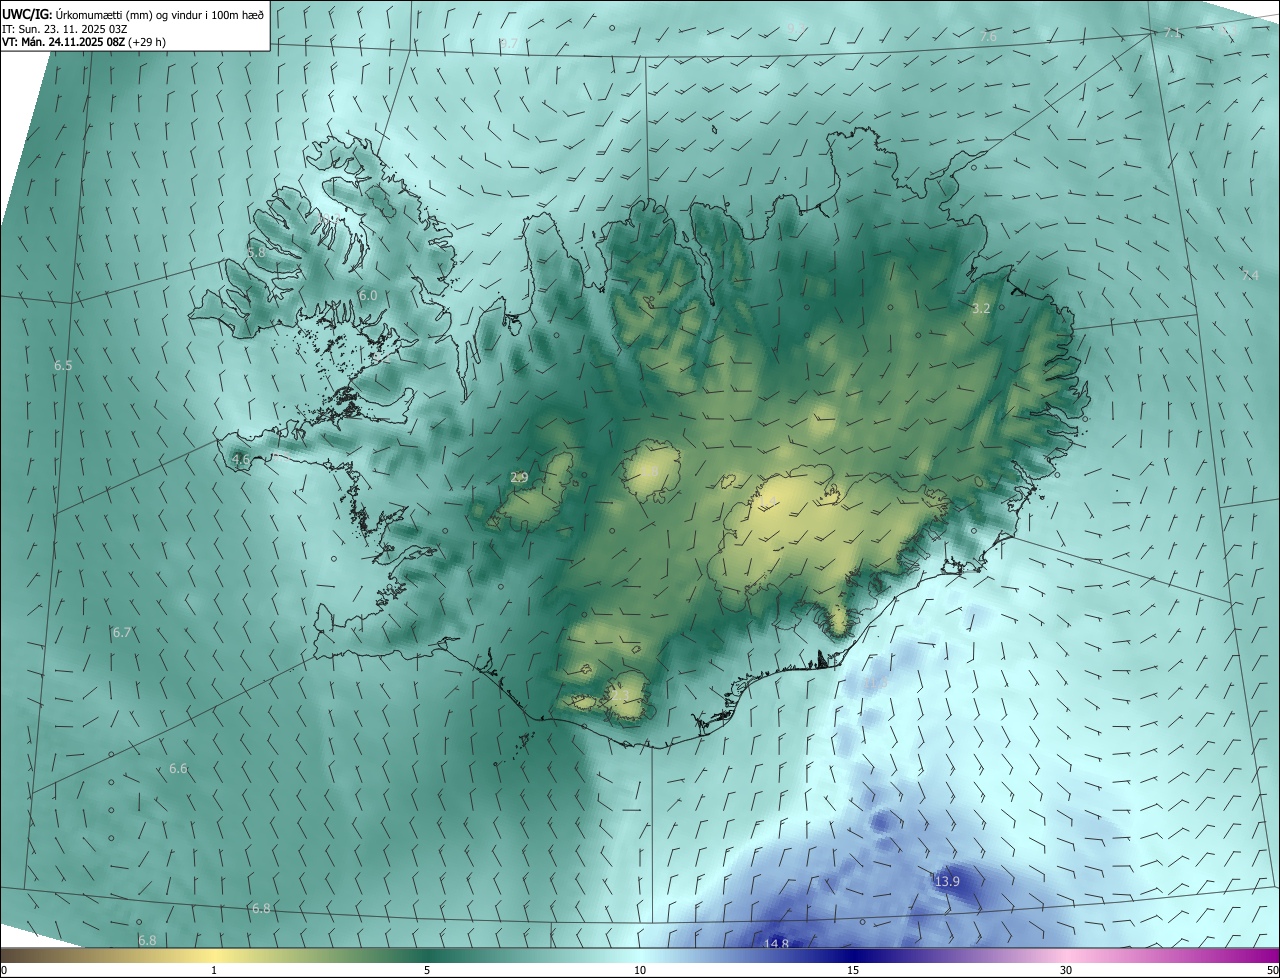Click the 13.9 value in the dark blue area
1280x978 pixels.
(x=947, y=881)
